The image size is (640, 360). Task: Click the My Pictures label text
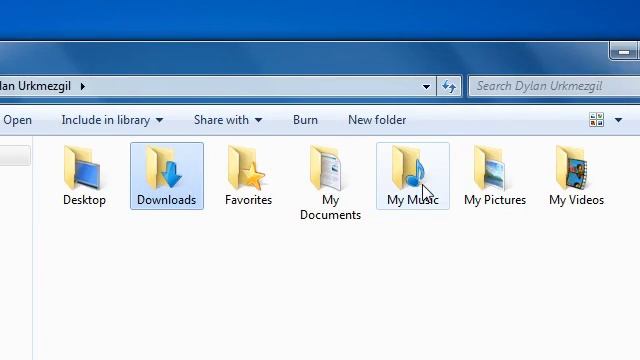pos(495,200)
